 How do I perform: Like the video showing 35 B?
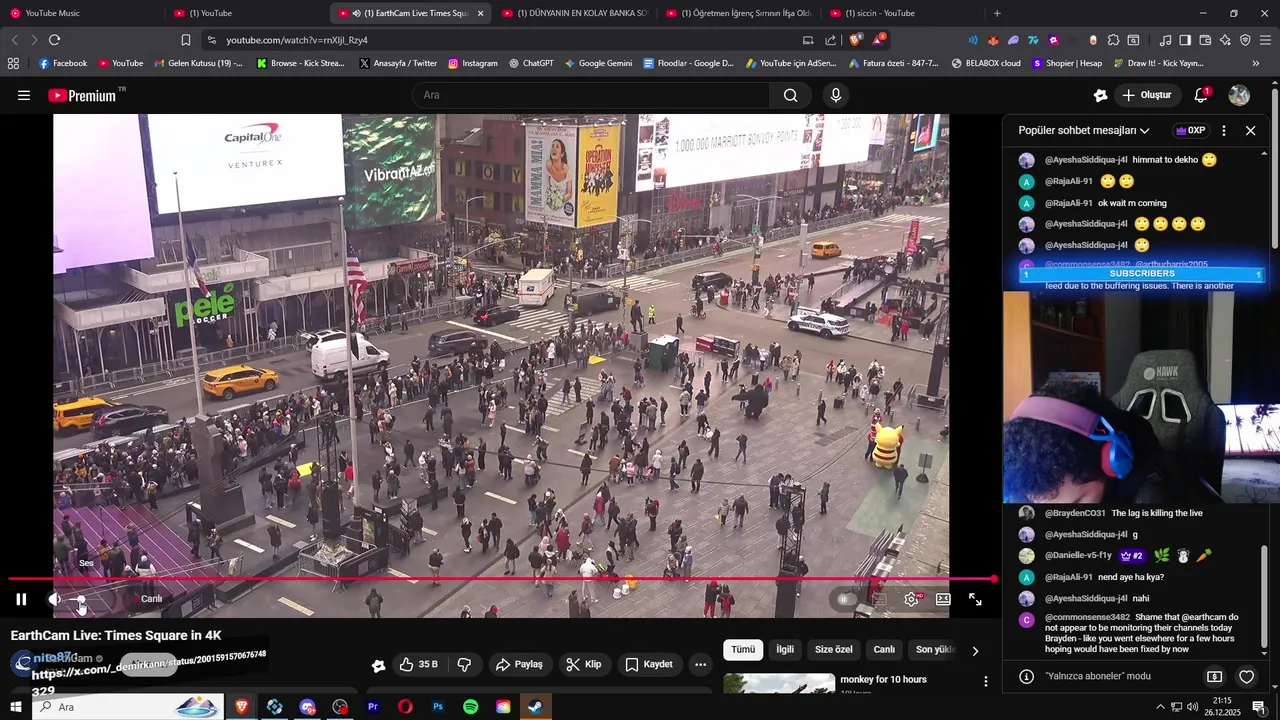click(418, 664)
